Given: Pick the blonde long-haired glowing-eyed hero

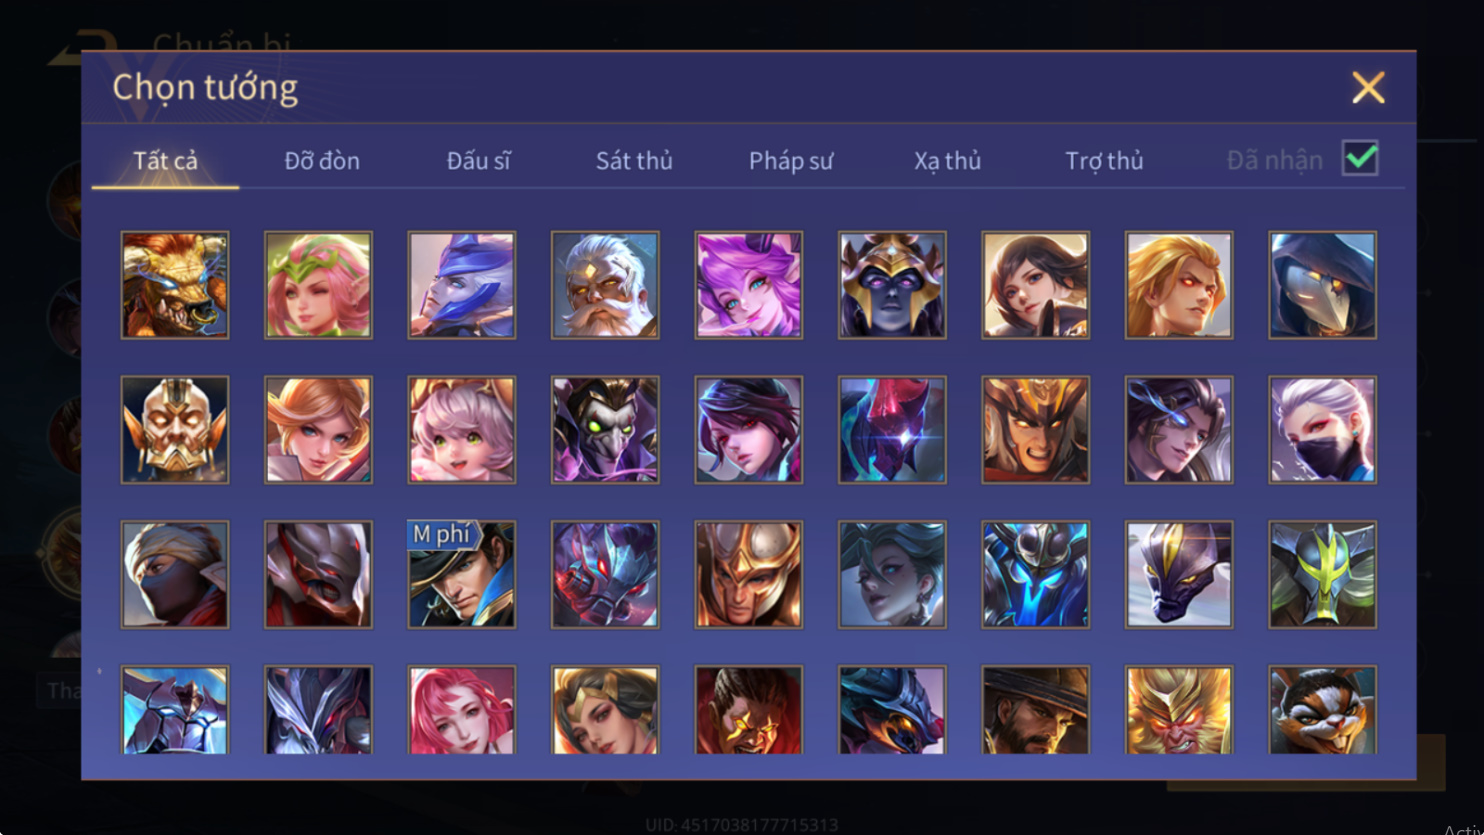Looking at the screenshot, I should [1179, 285].
